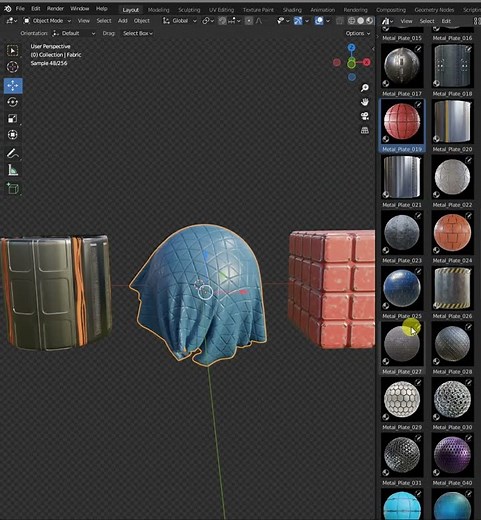Open the asset browser View menu
This screenshot has width=481, height=520.
click(406, 21)
